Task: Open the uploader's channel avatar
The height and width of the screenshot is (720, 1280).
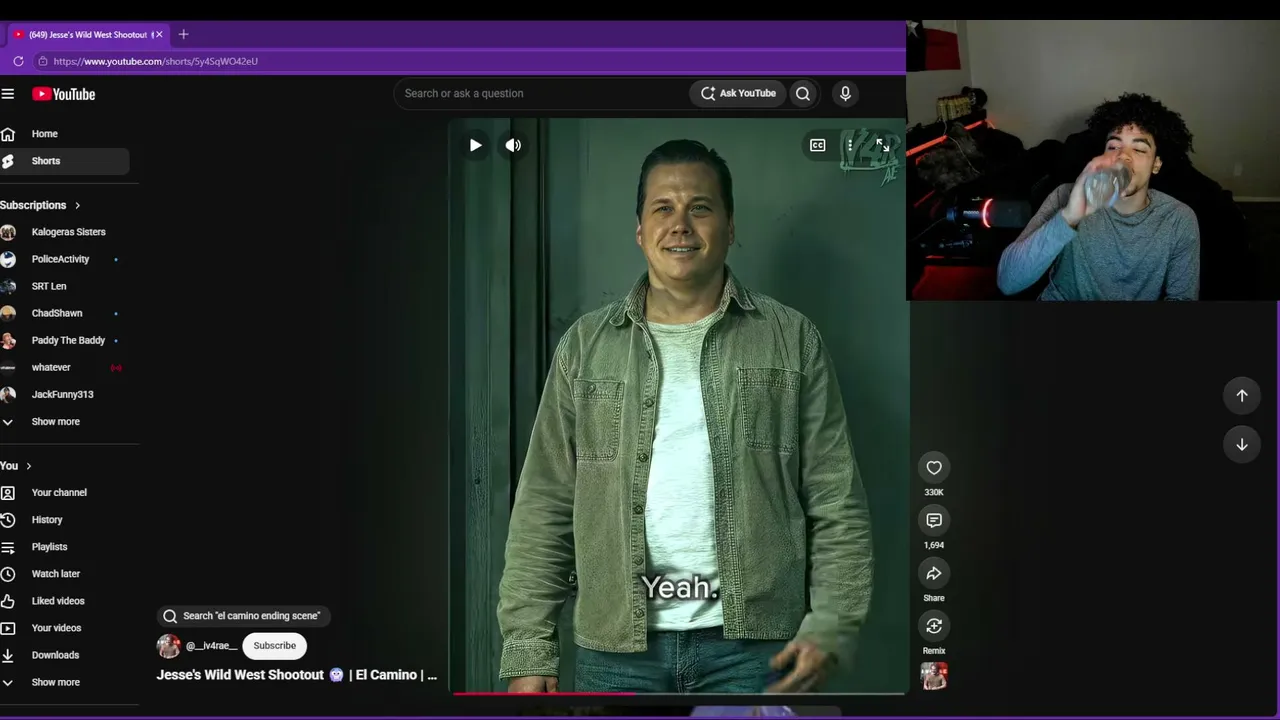Action: click(x=169, y=646)
